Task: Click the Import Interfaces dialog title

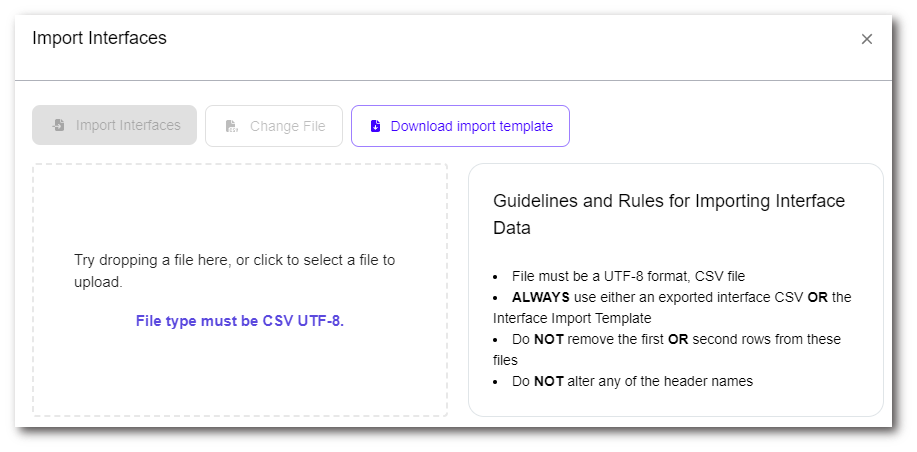Action: point(99,39)
